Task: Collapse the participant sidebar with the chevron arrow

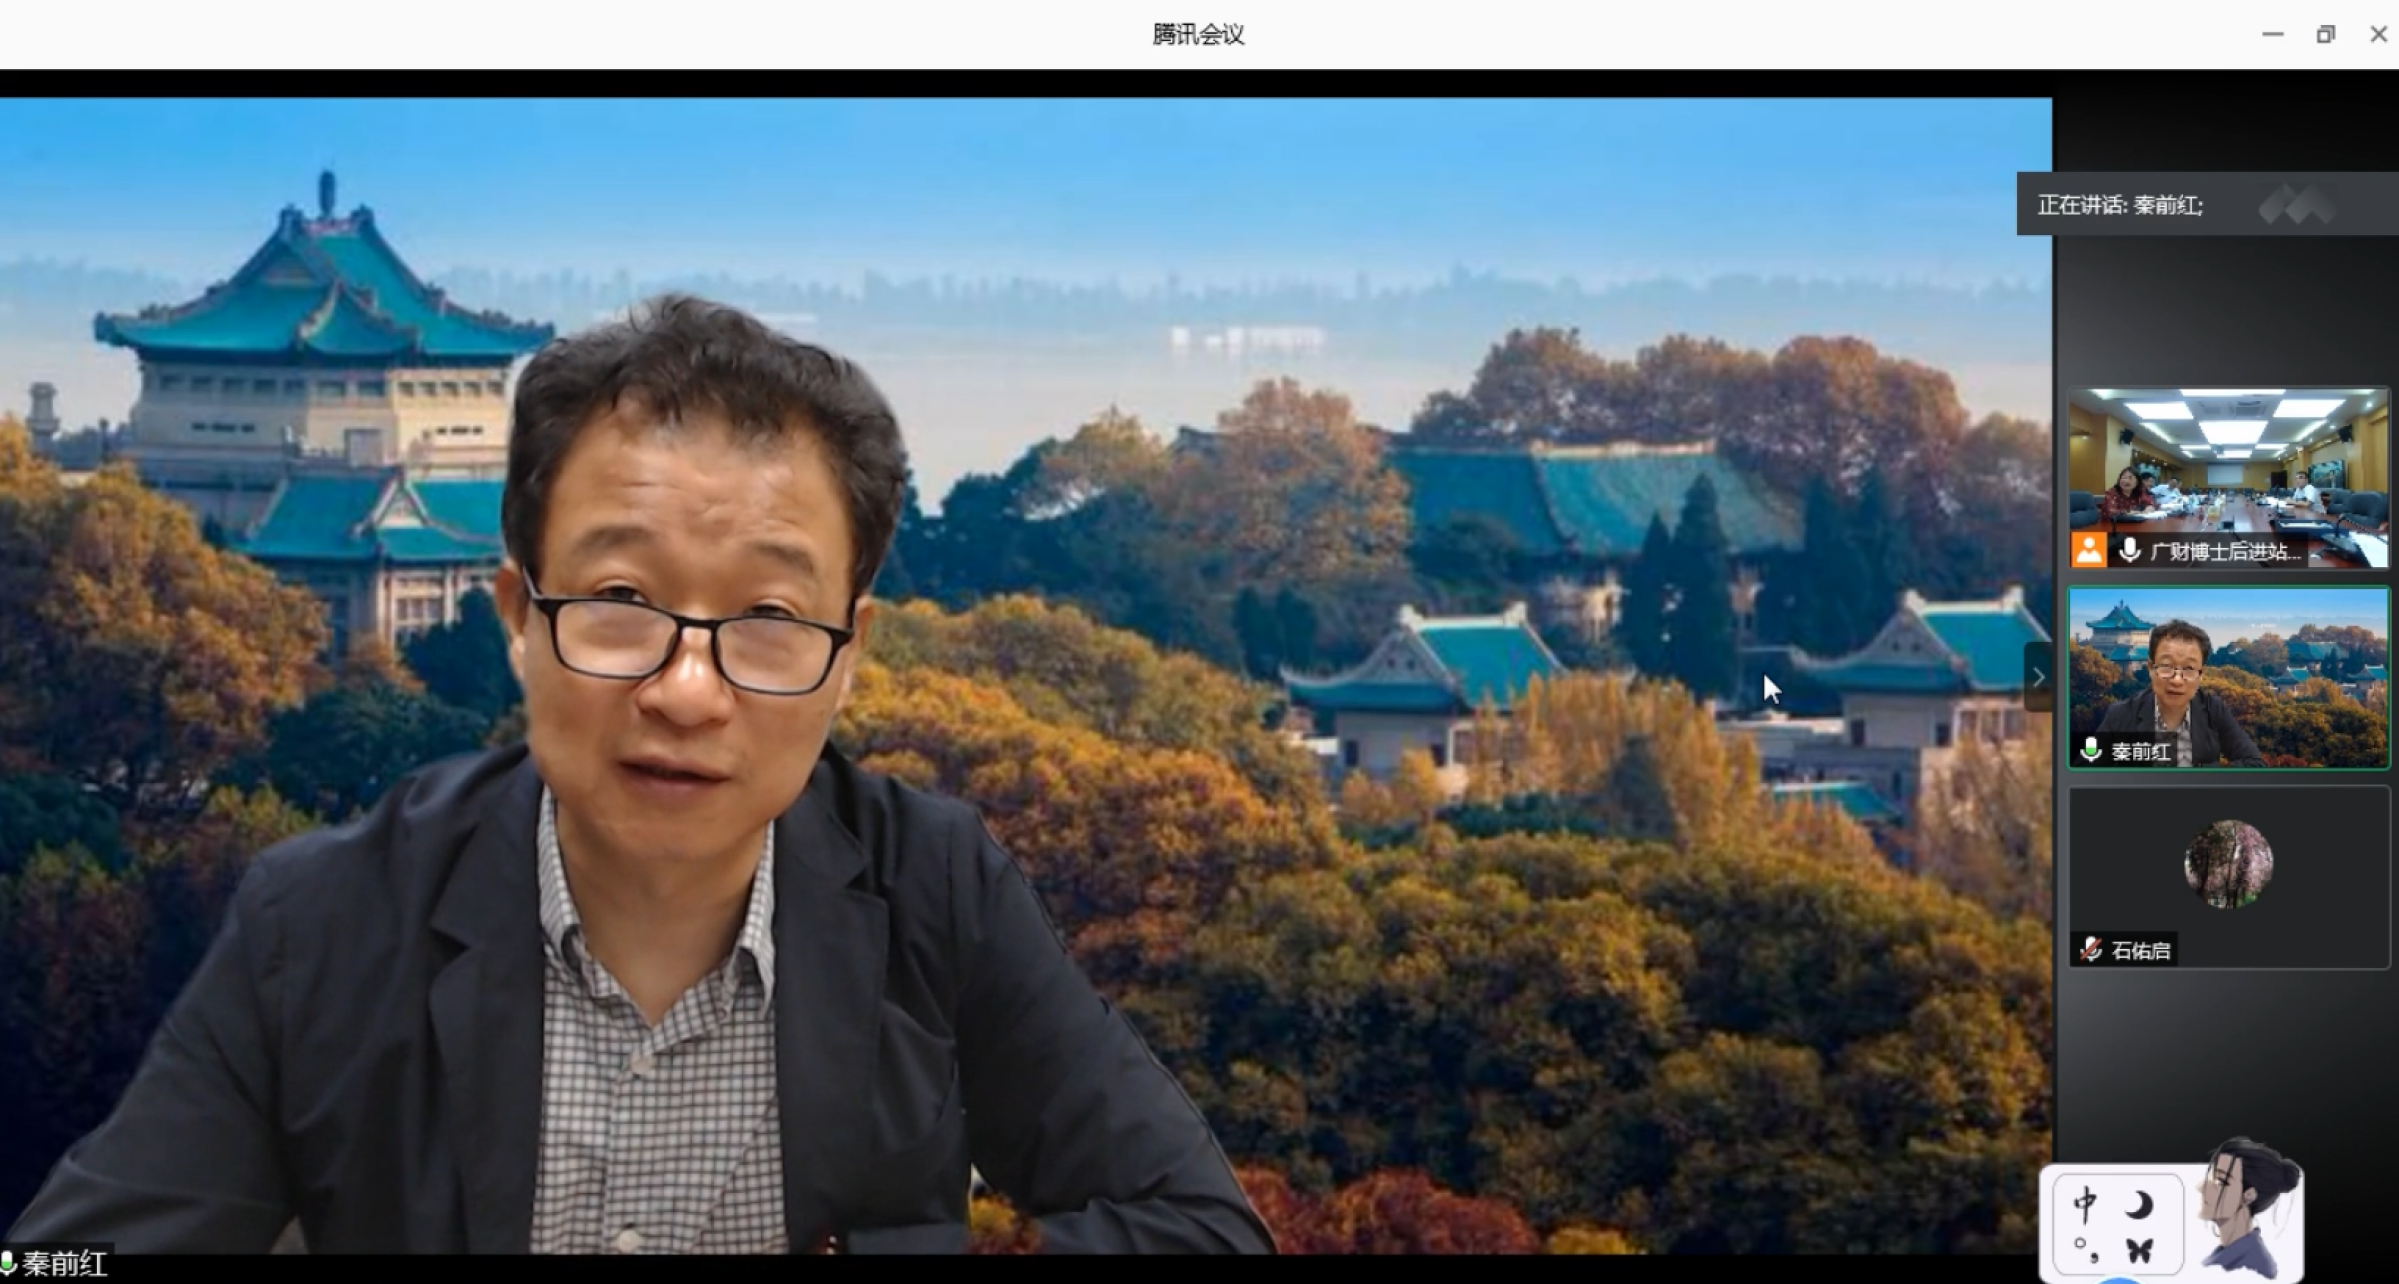Action: [2038, 678]
